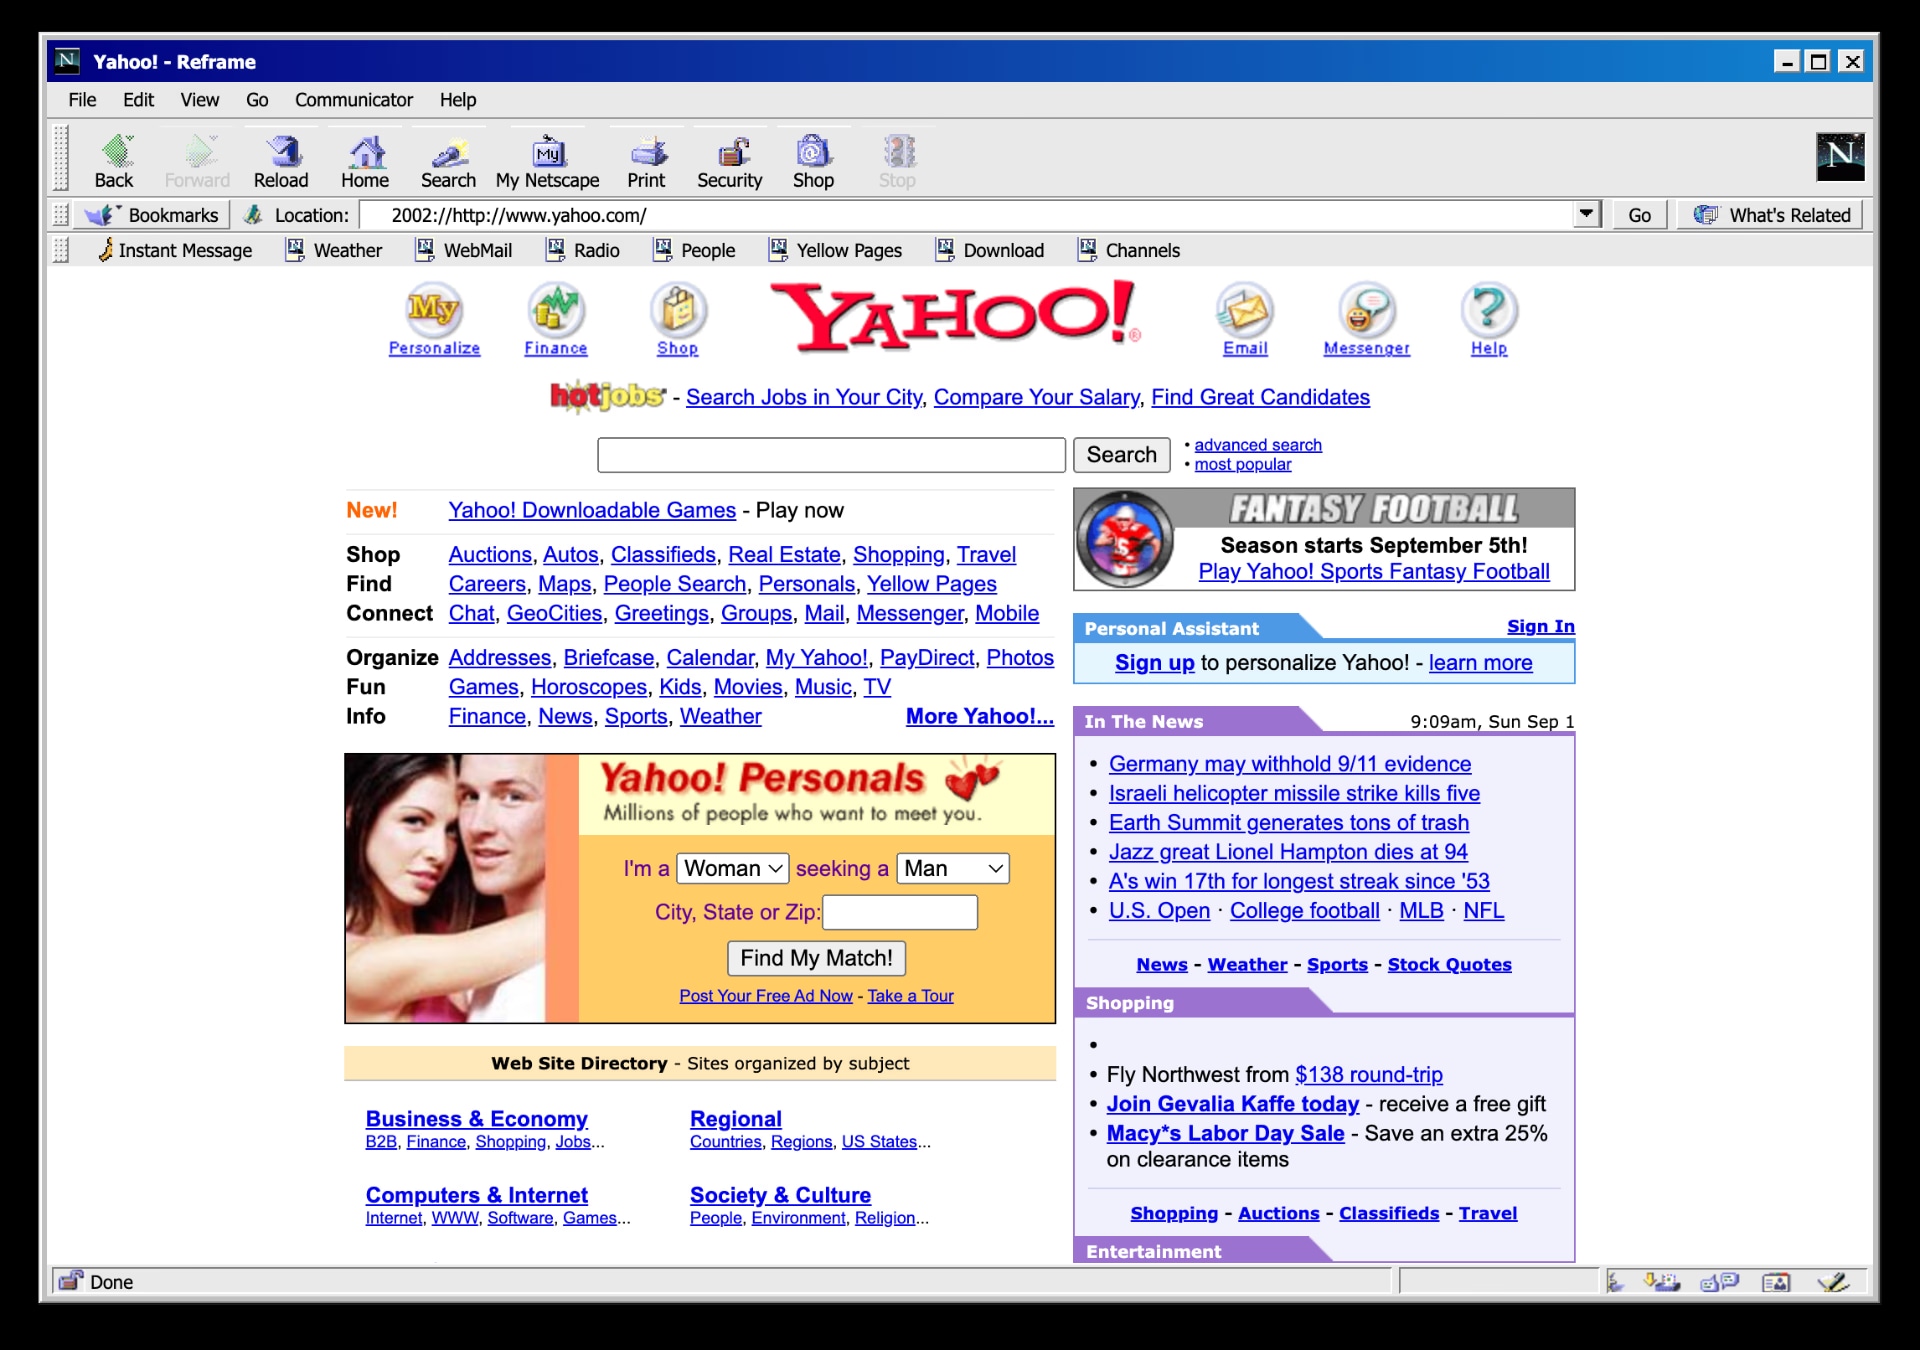The width and height of the screenshot is (1920, 1350).
Task: Reload the page with the Reload icon
Action: (281, 161)
